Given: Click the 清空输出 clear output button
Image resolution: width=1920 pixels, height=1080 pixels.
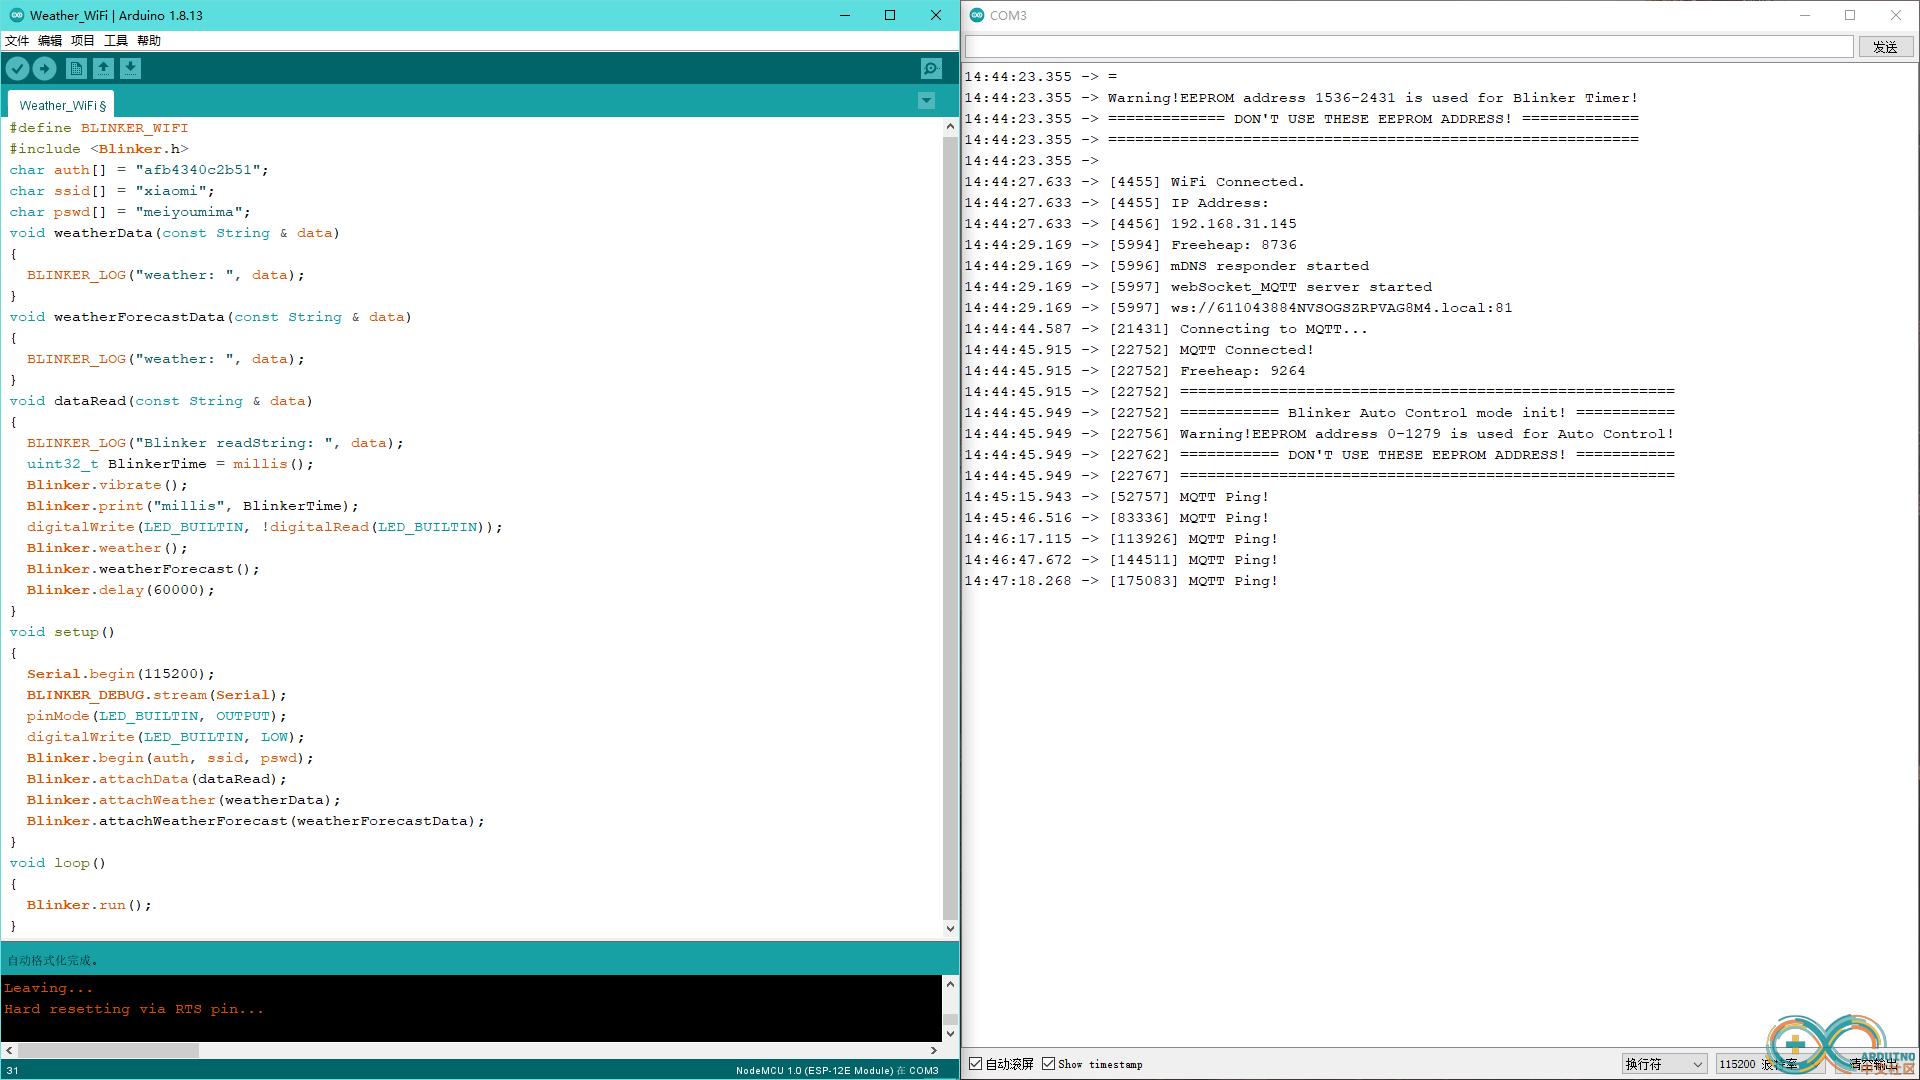Looking at the screenshot, I should pyautogui.click(x=1874, y=1064).
